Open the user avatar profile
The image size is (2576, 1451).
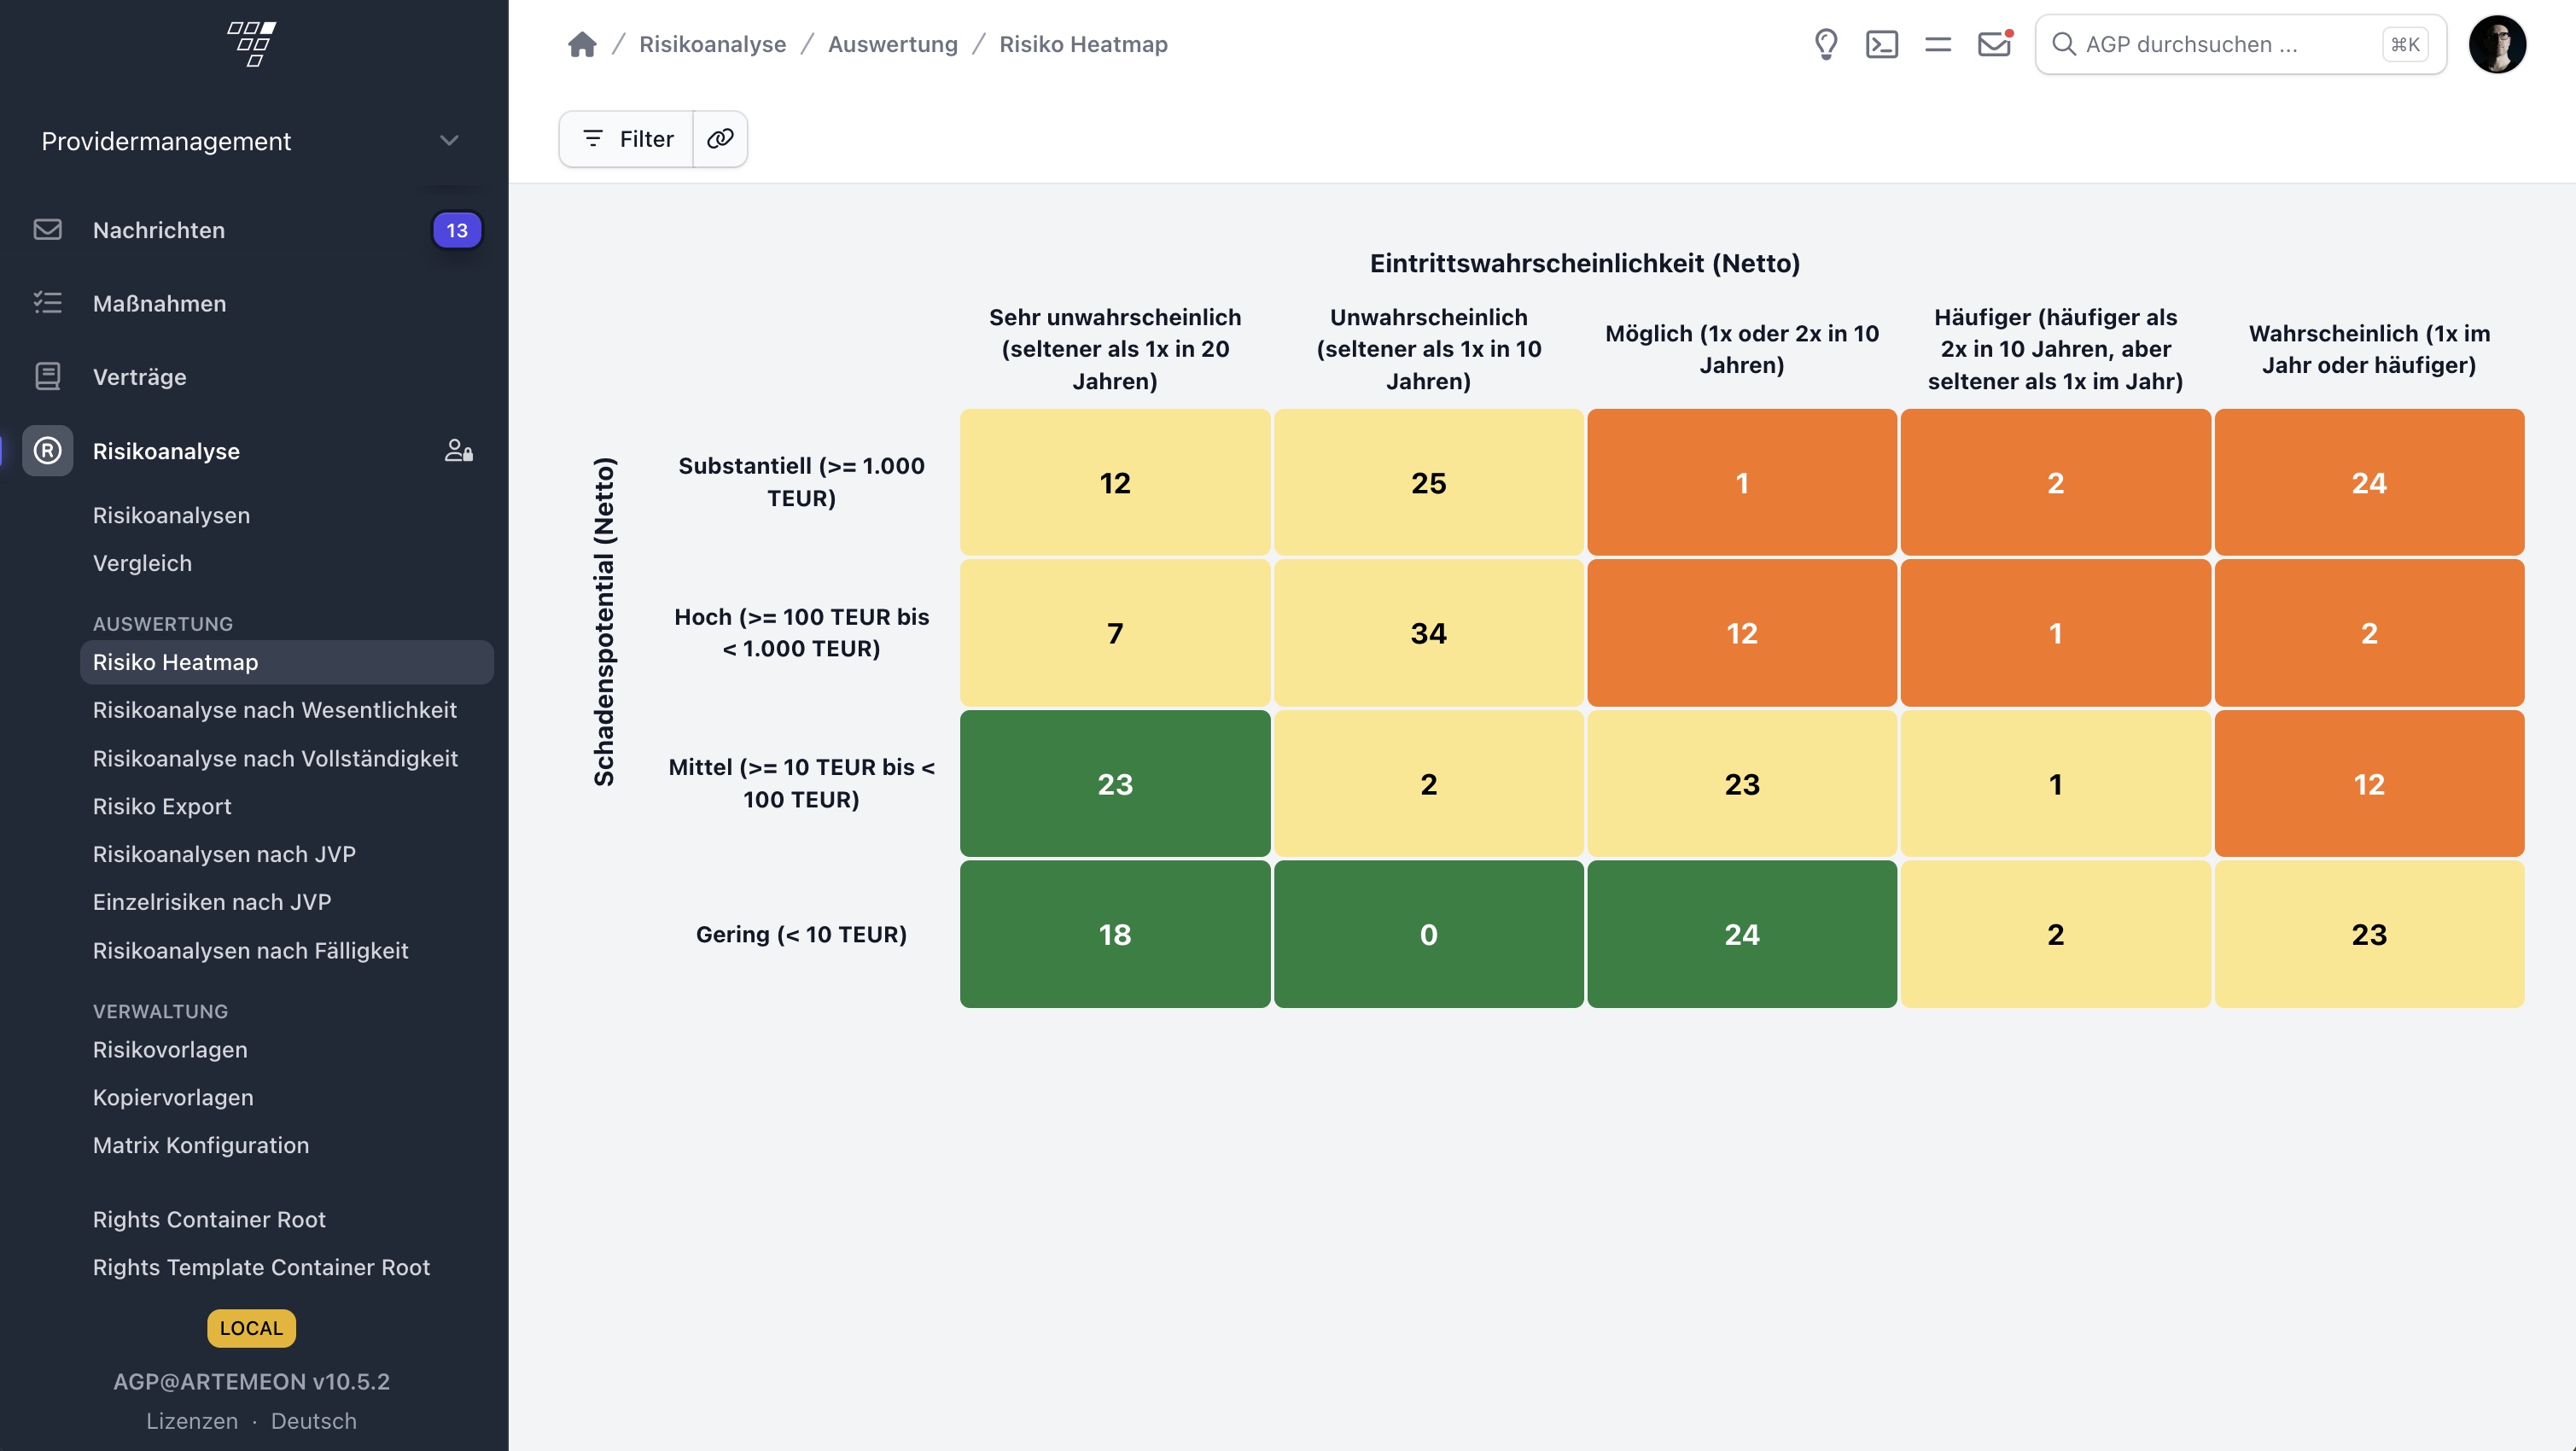click(2496, 45)
